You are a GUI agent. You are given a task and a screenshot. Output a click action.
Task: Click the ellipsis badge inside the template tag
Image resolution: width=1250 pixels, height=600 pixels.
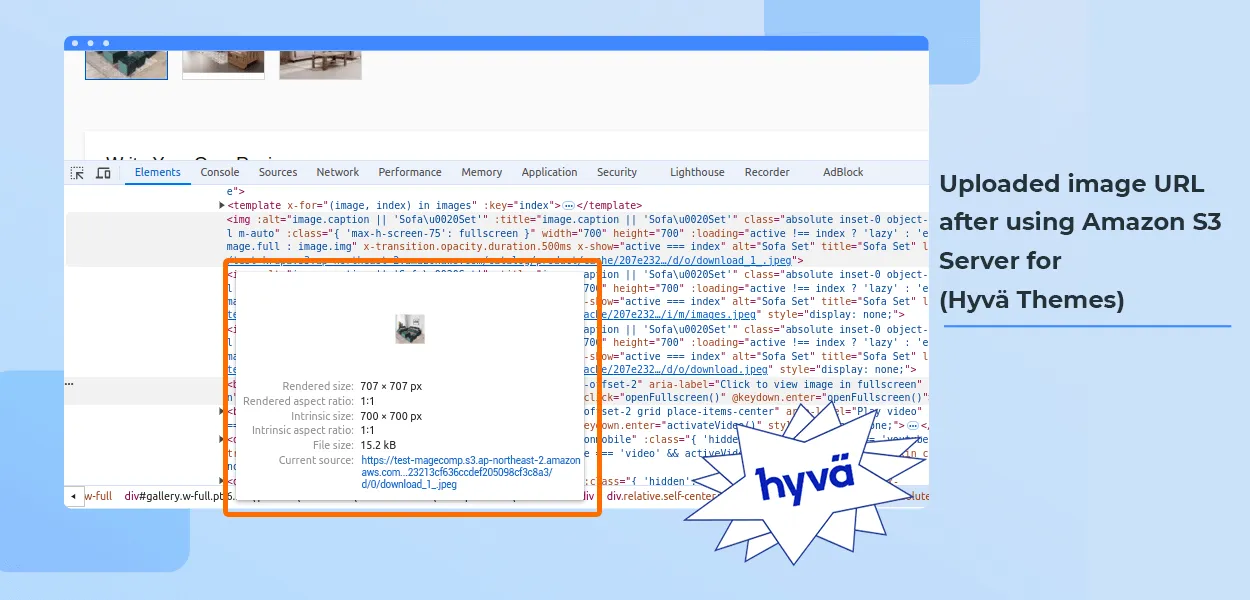pos(568,205)
